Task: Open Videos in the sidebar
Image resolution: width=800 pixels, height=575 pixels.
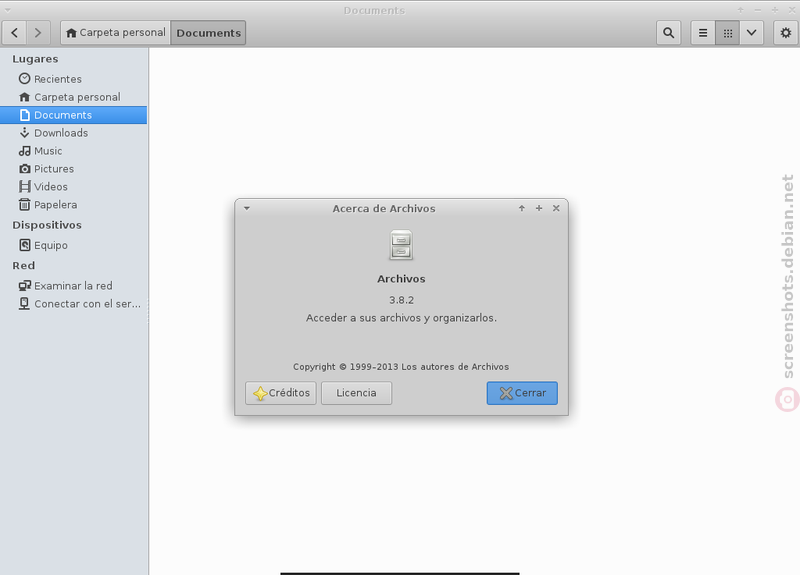Action: point(73,186)
